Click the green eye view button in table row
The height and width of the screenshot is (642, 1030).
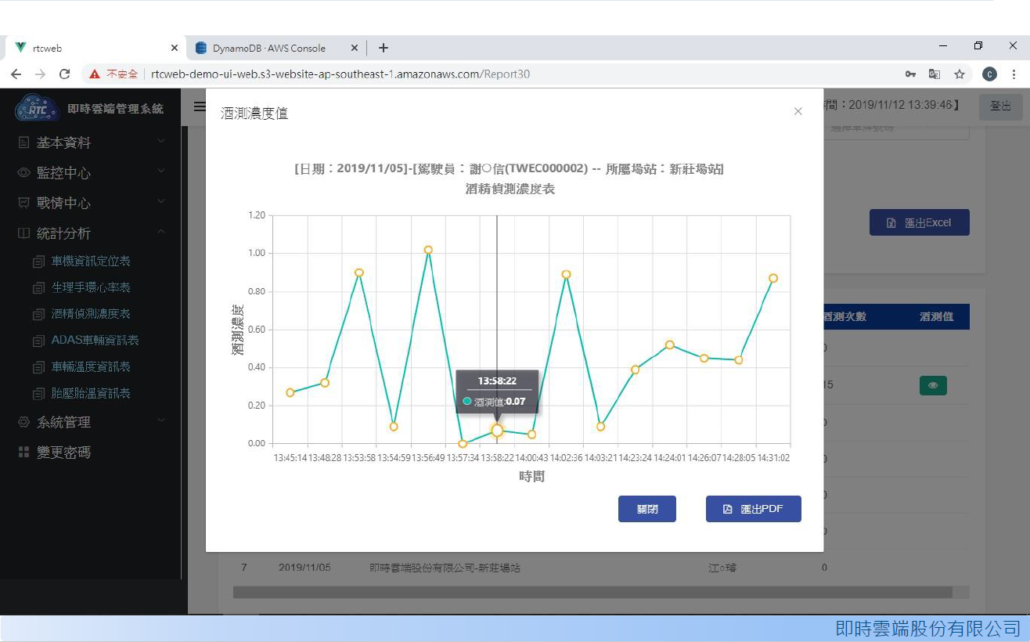(x=933, y=385)
